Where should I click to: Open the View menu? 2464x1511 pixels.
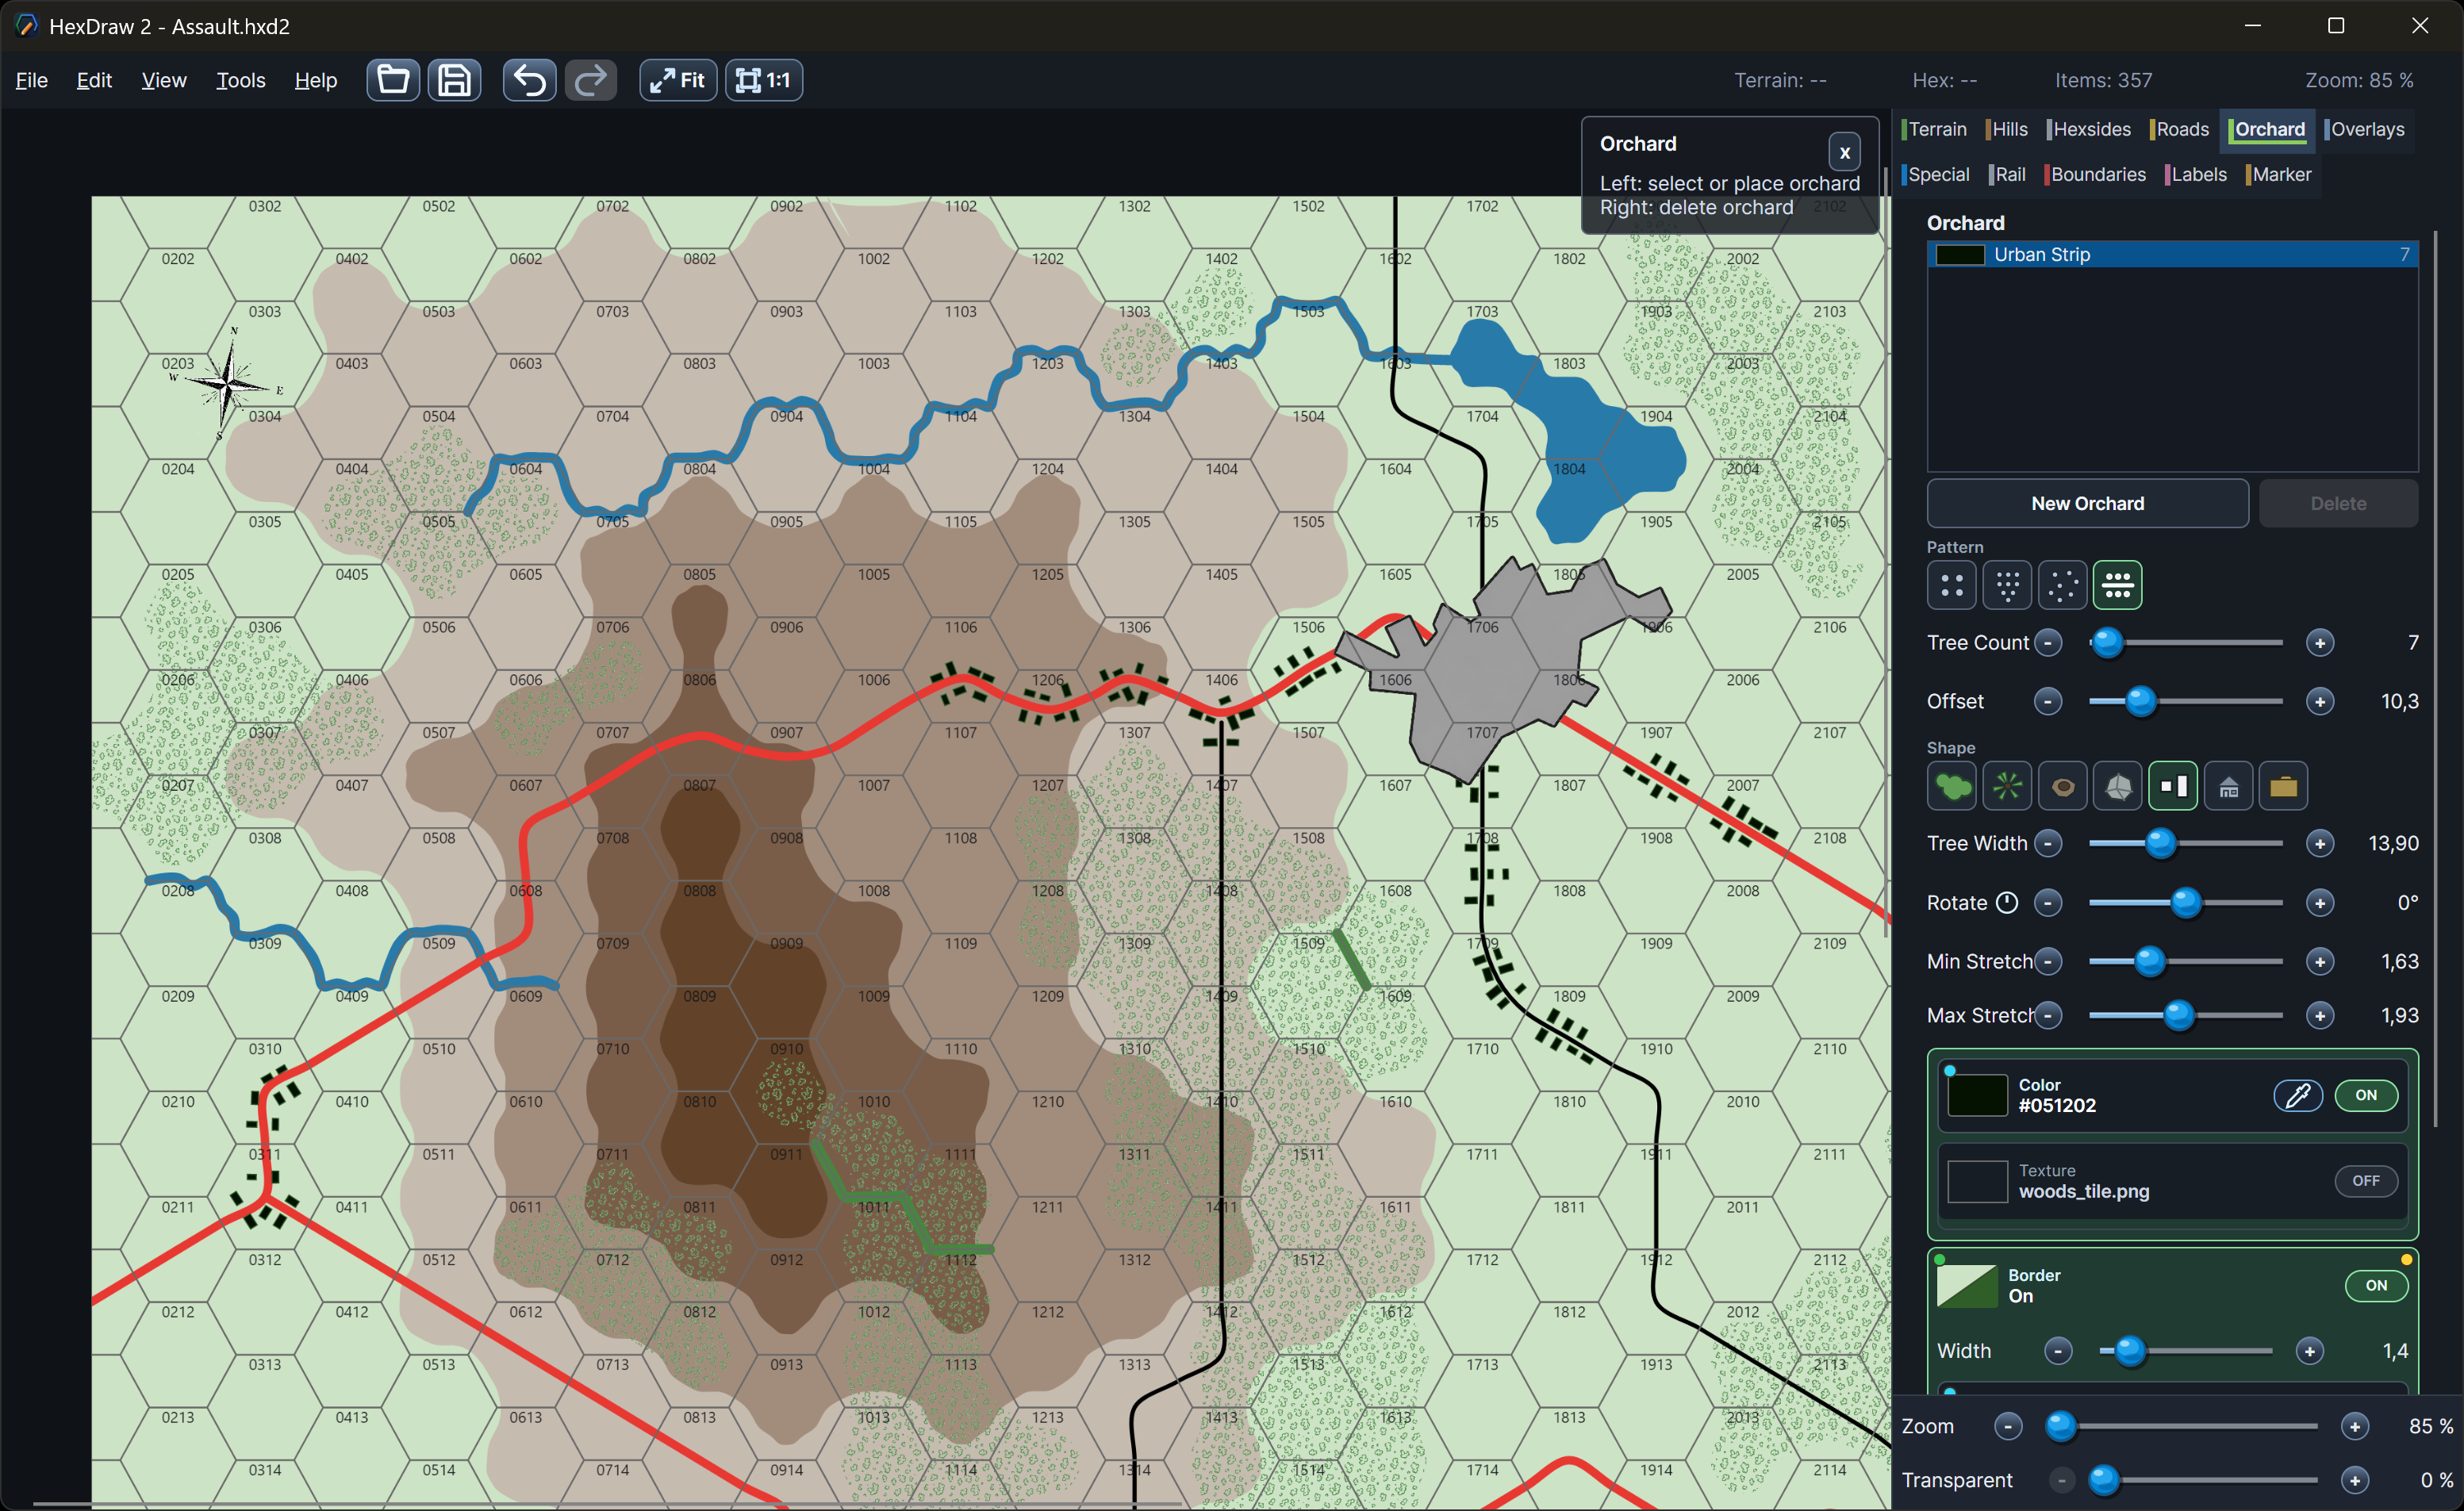[x=164, y=80]
